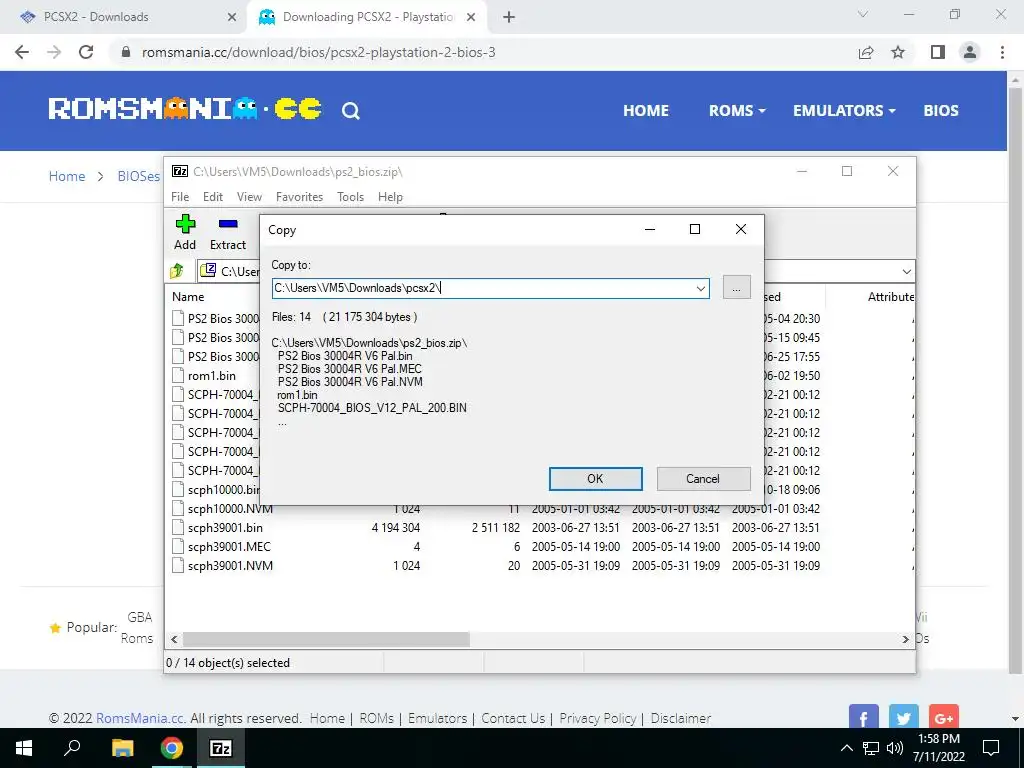Click Chrome's forward arrow

54,52
